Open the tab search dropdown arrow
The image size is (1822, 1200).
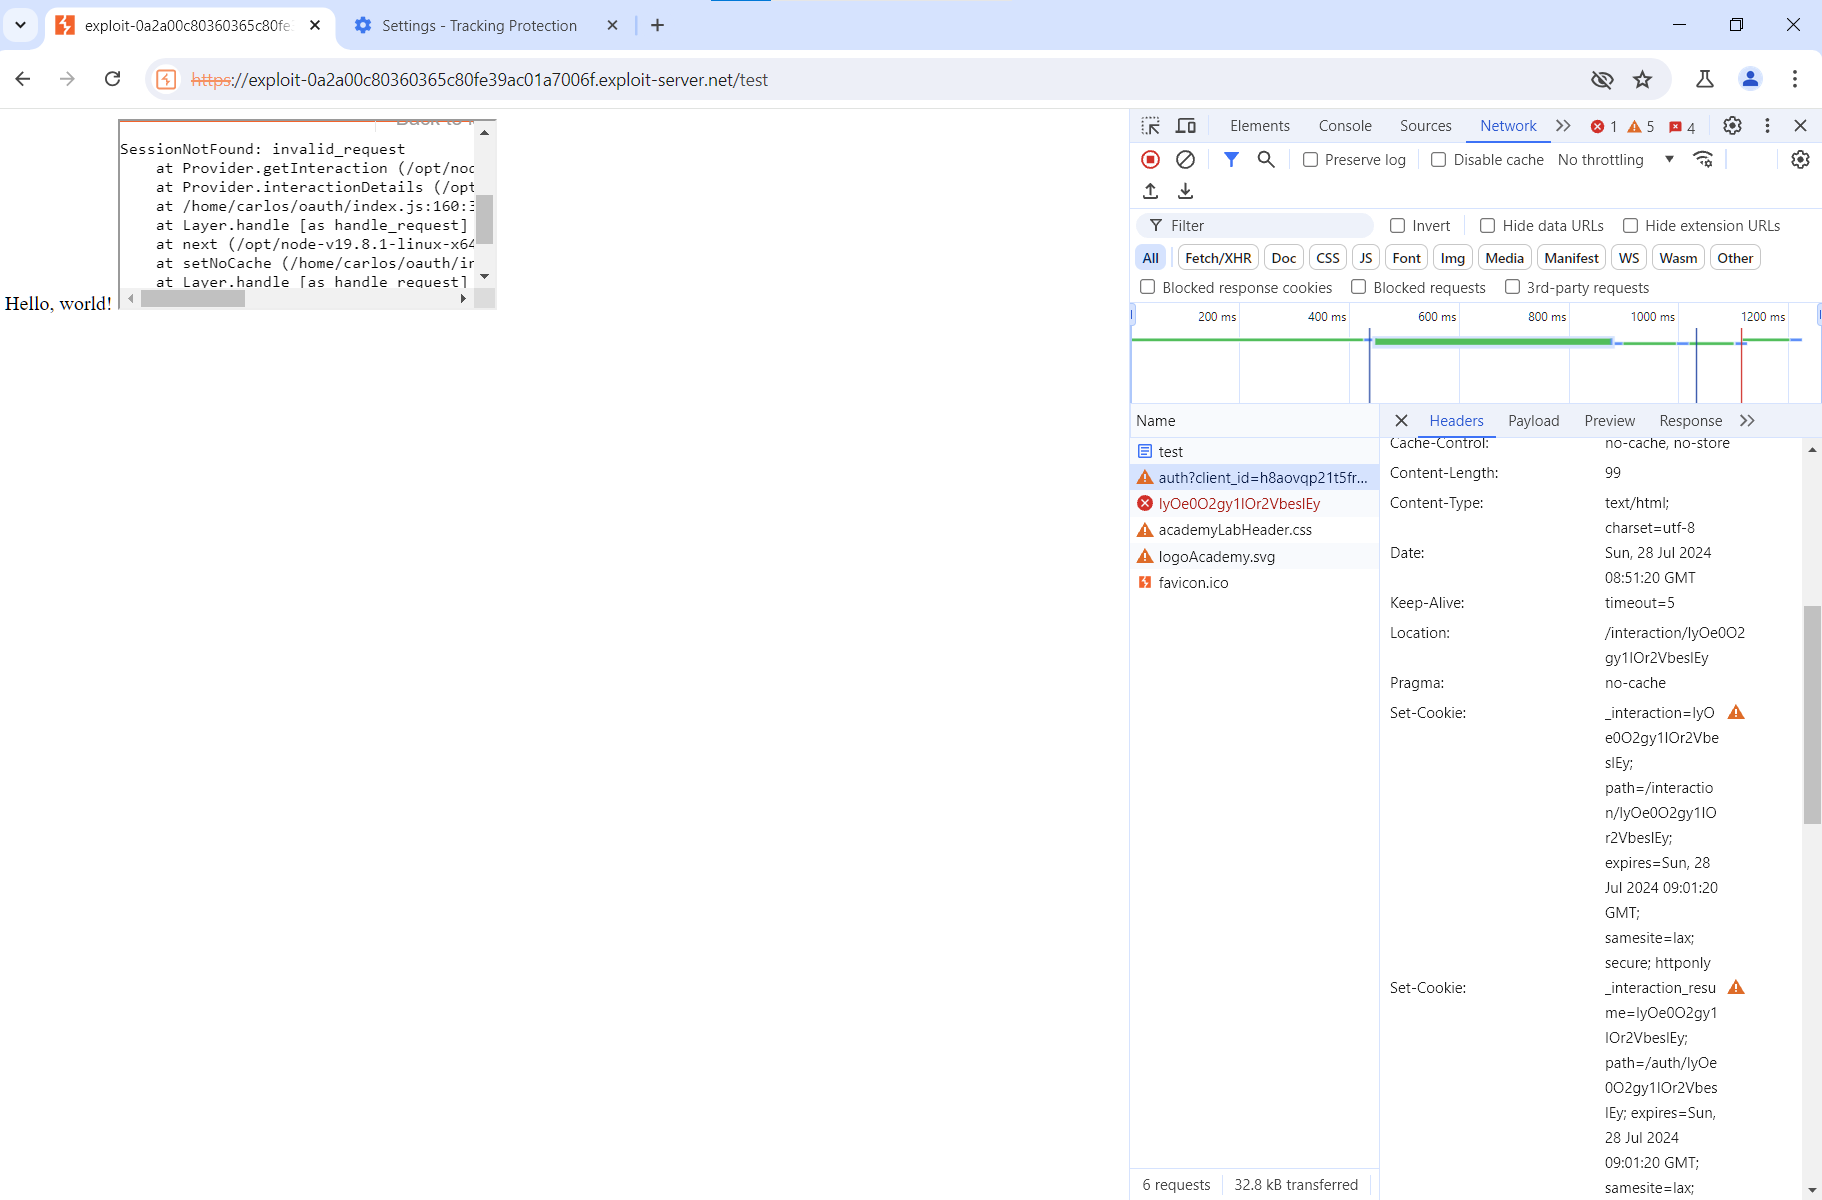coord(20,25)
